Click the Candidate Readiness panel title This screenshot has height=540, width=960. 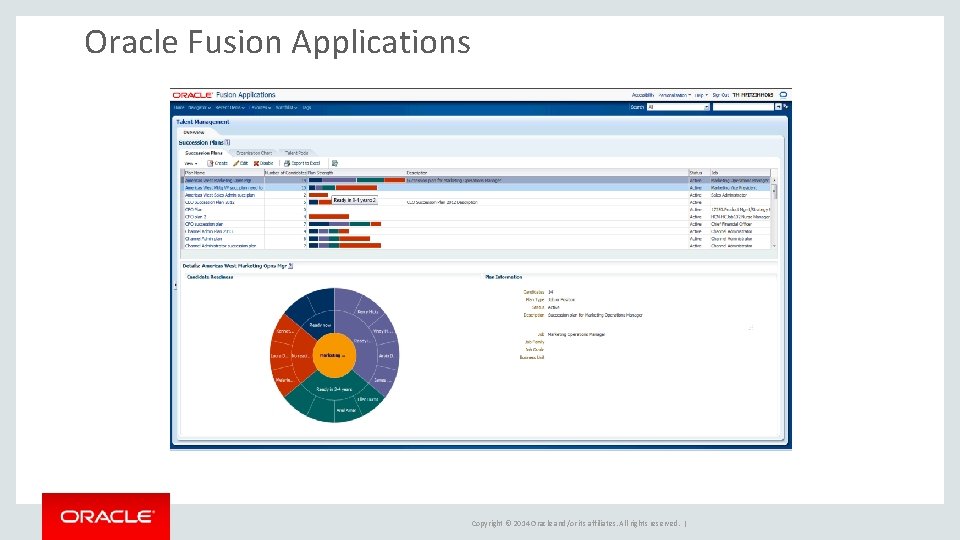(x=210, y=277)
